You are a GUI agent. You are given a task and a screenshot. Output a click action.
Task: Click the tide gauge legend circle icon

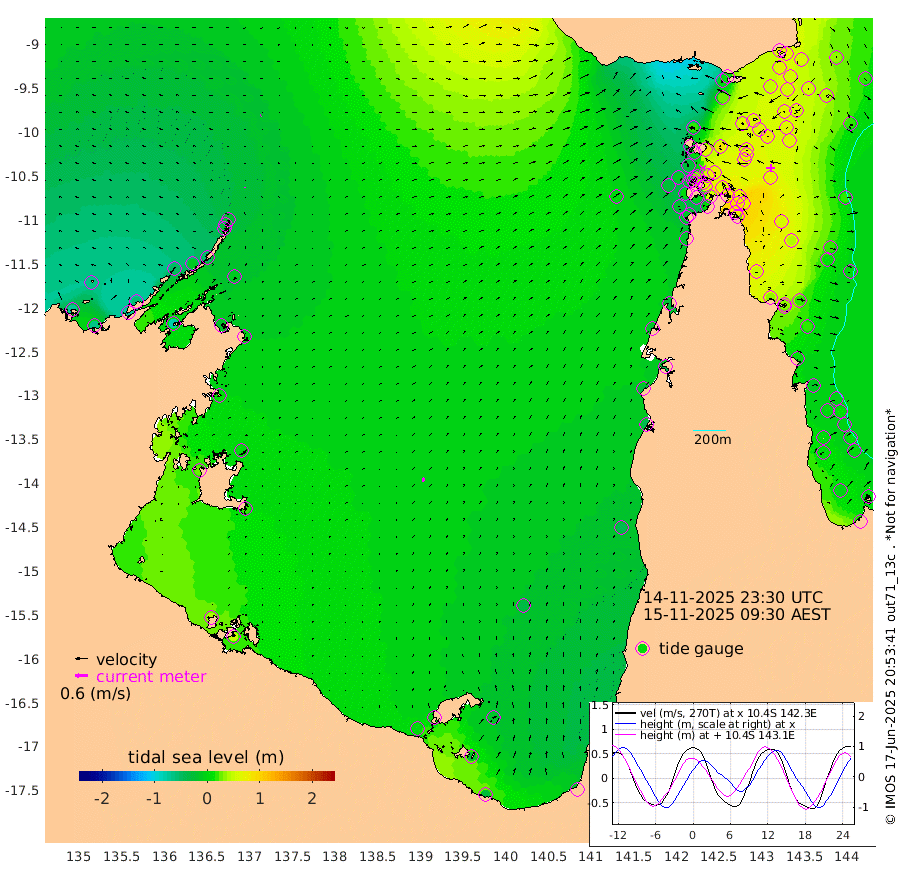(643, 649)
